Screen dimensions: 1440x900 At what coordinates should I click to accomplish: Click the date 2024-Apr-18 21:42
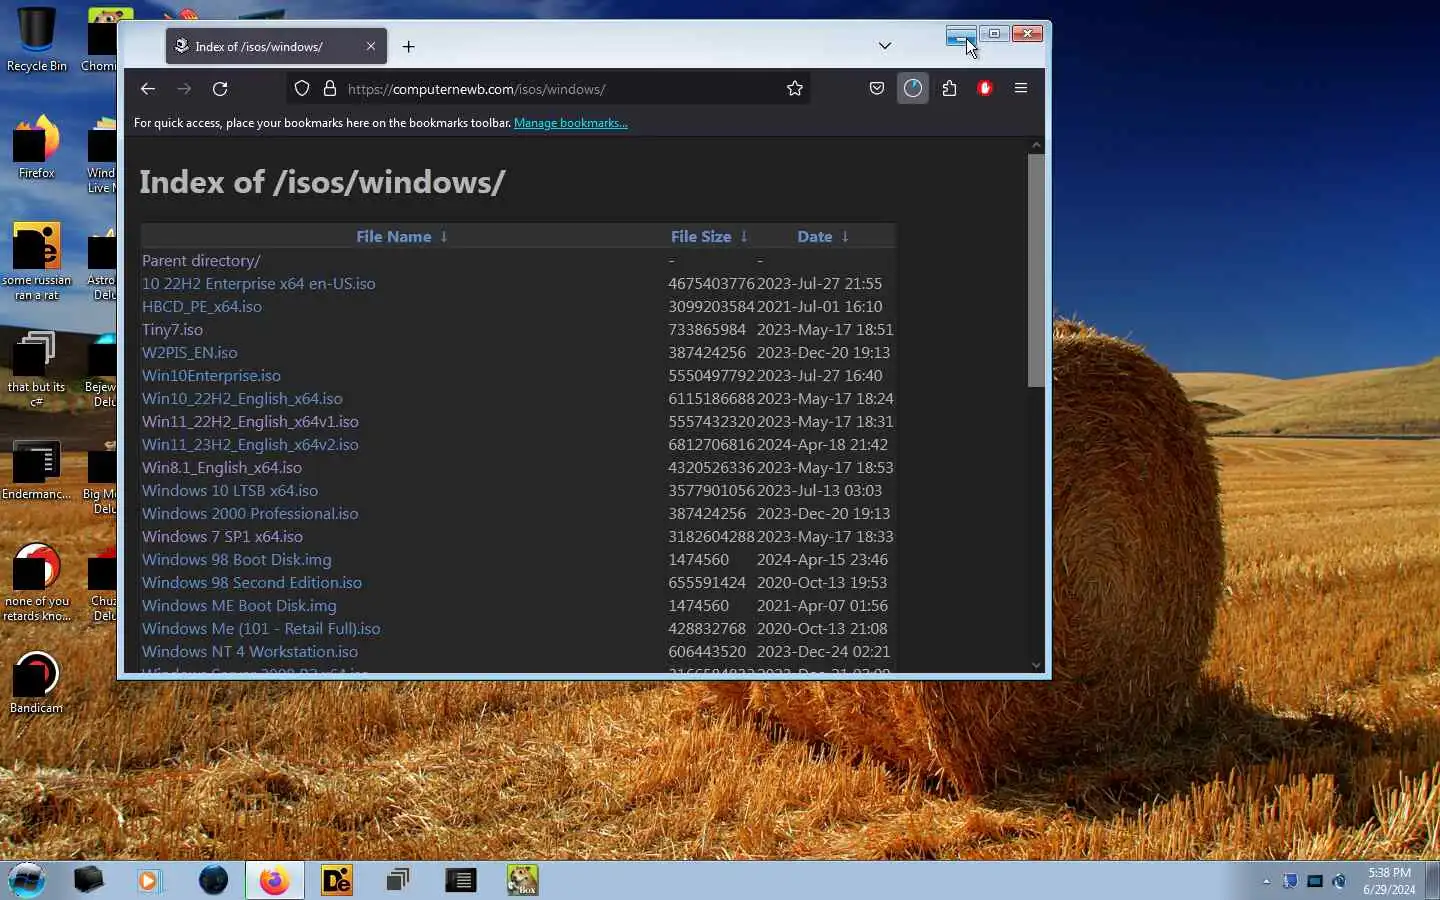pyautogui.click(x=822, y=444)
